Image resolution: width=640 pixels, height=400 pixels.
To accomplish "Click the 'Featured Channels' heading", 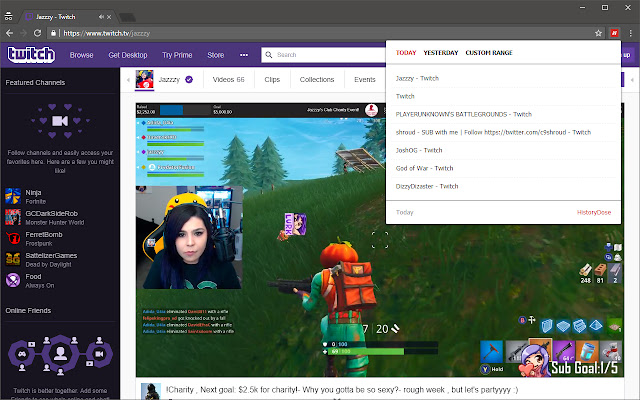I will click(x=35, y=82).
